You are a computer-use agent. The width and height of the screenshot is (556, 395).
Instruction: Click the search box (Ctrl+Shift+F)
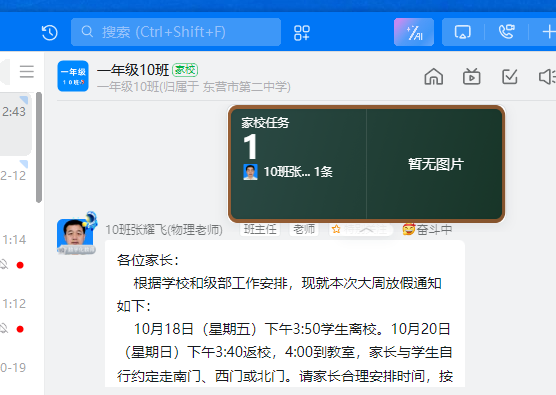click(x=176, y=32)
